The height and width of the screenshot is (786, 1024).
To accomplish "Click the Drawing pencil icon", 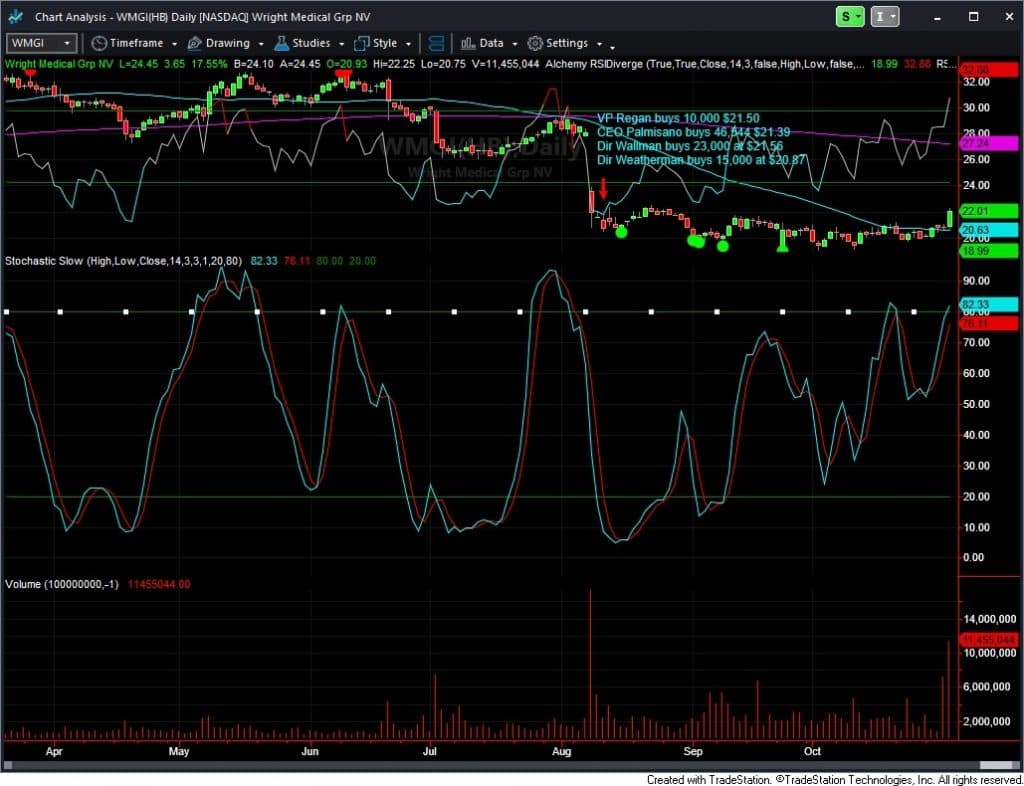I will (x=195, y=43).
